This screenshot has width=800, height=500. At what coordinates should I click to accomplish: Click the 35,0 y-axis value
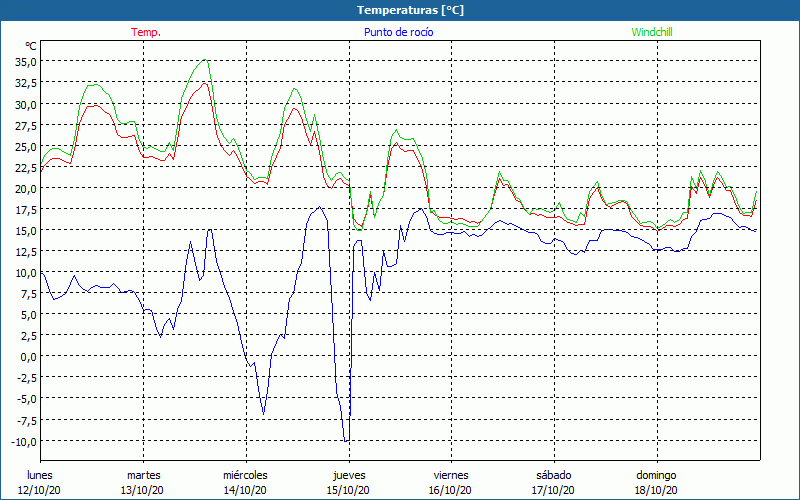coord(25,62)
